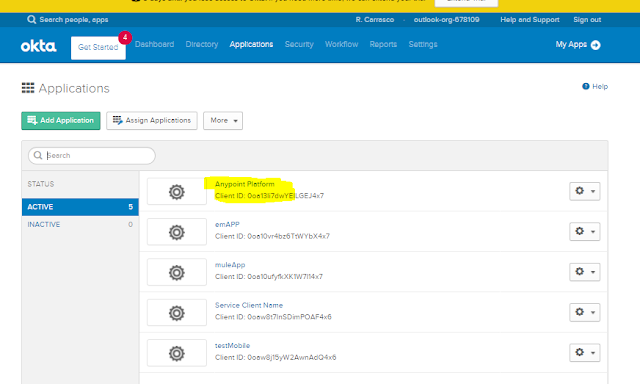This screenshot has width=640, height=384.
Task: Click the button in the yellow trial banner
Action: pos(466,2)
